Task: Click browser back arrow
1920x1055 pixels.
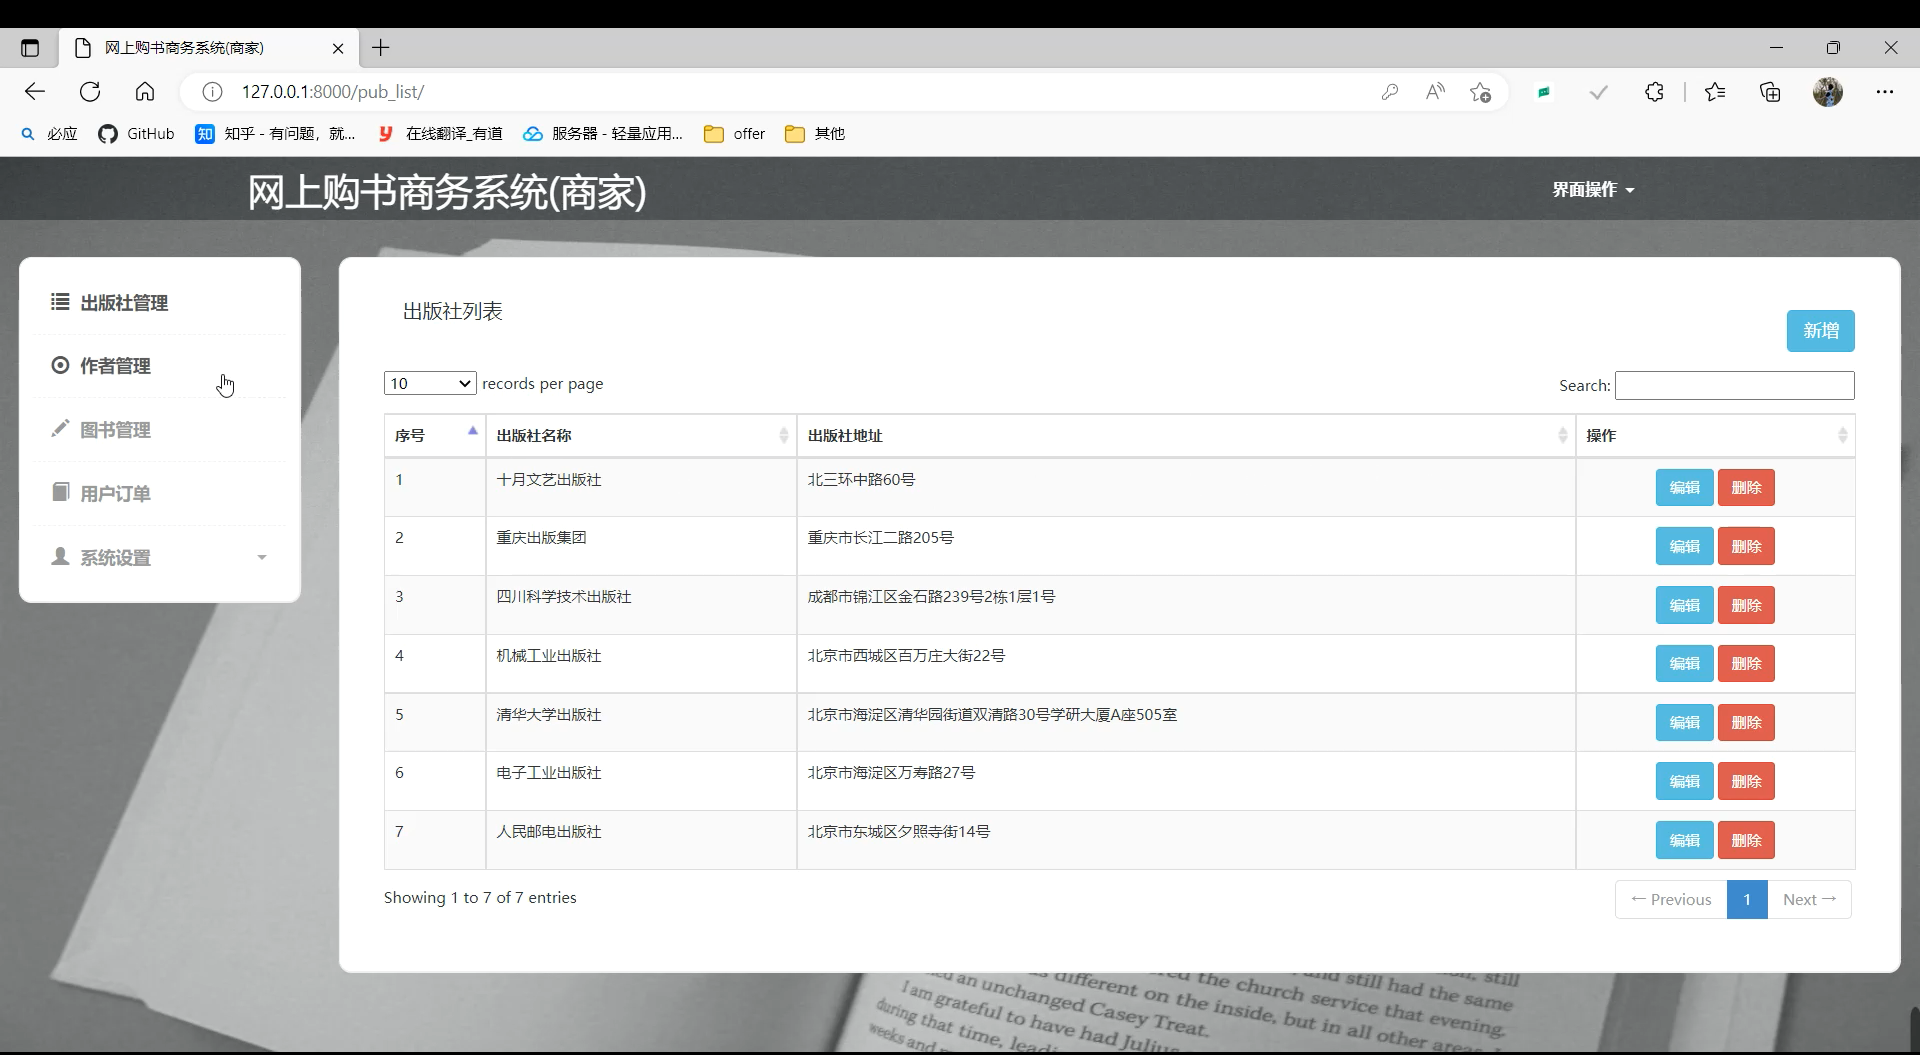Action: (35, 92)
